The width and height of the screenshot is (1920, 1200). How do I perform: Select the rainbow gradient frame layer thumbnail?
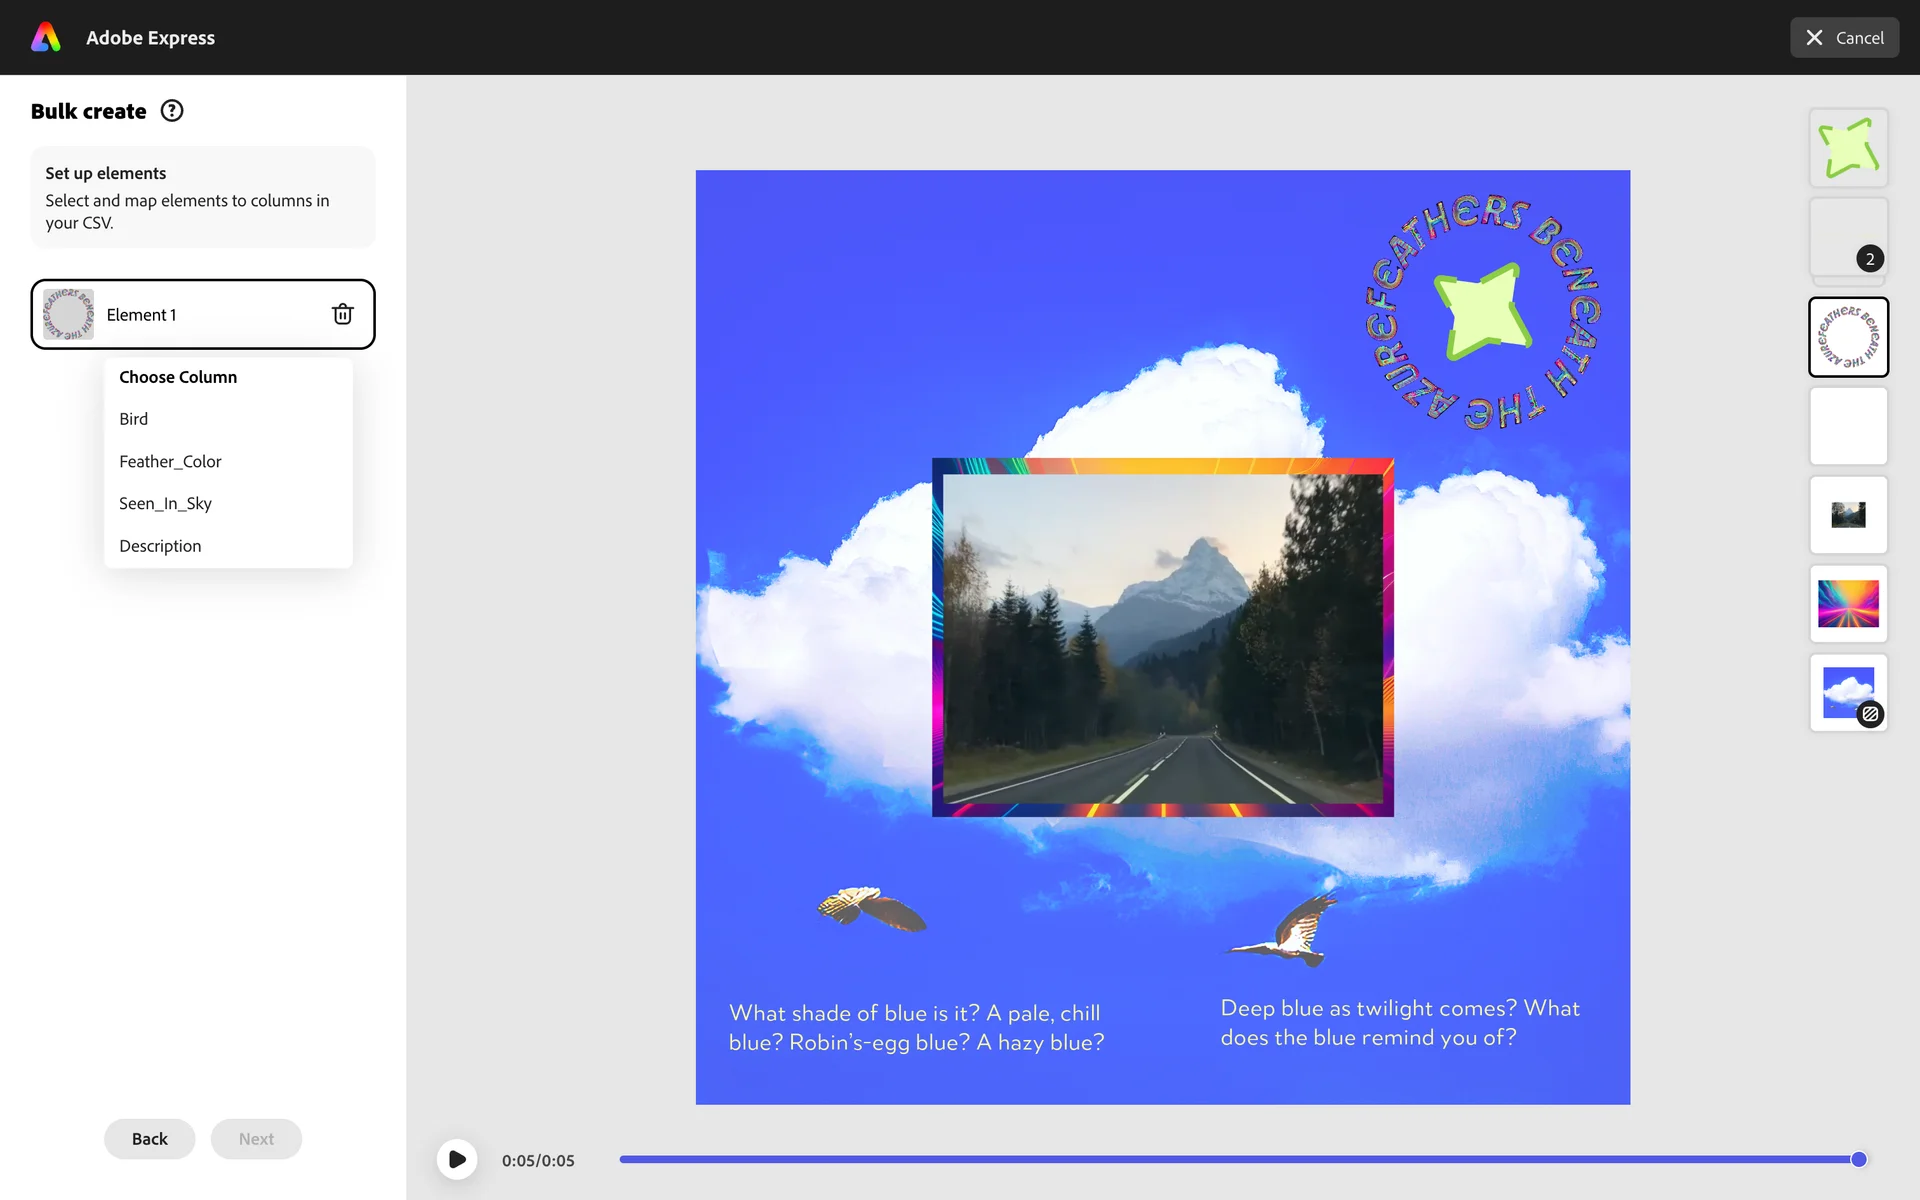click(x=1848, y=604)
